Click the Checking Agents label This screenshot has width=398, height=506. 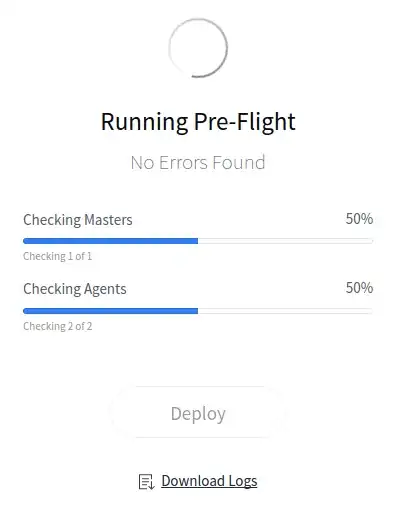(75, 289)
